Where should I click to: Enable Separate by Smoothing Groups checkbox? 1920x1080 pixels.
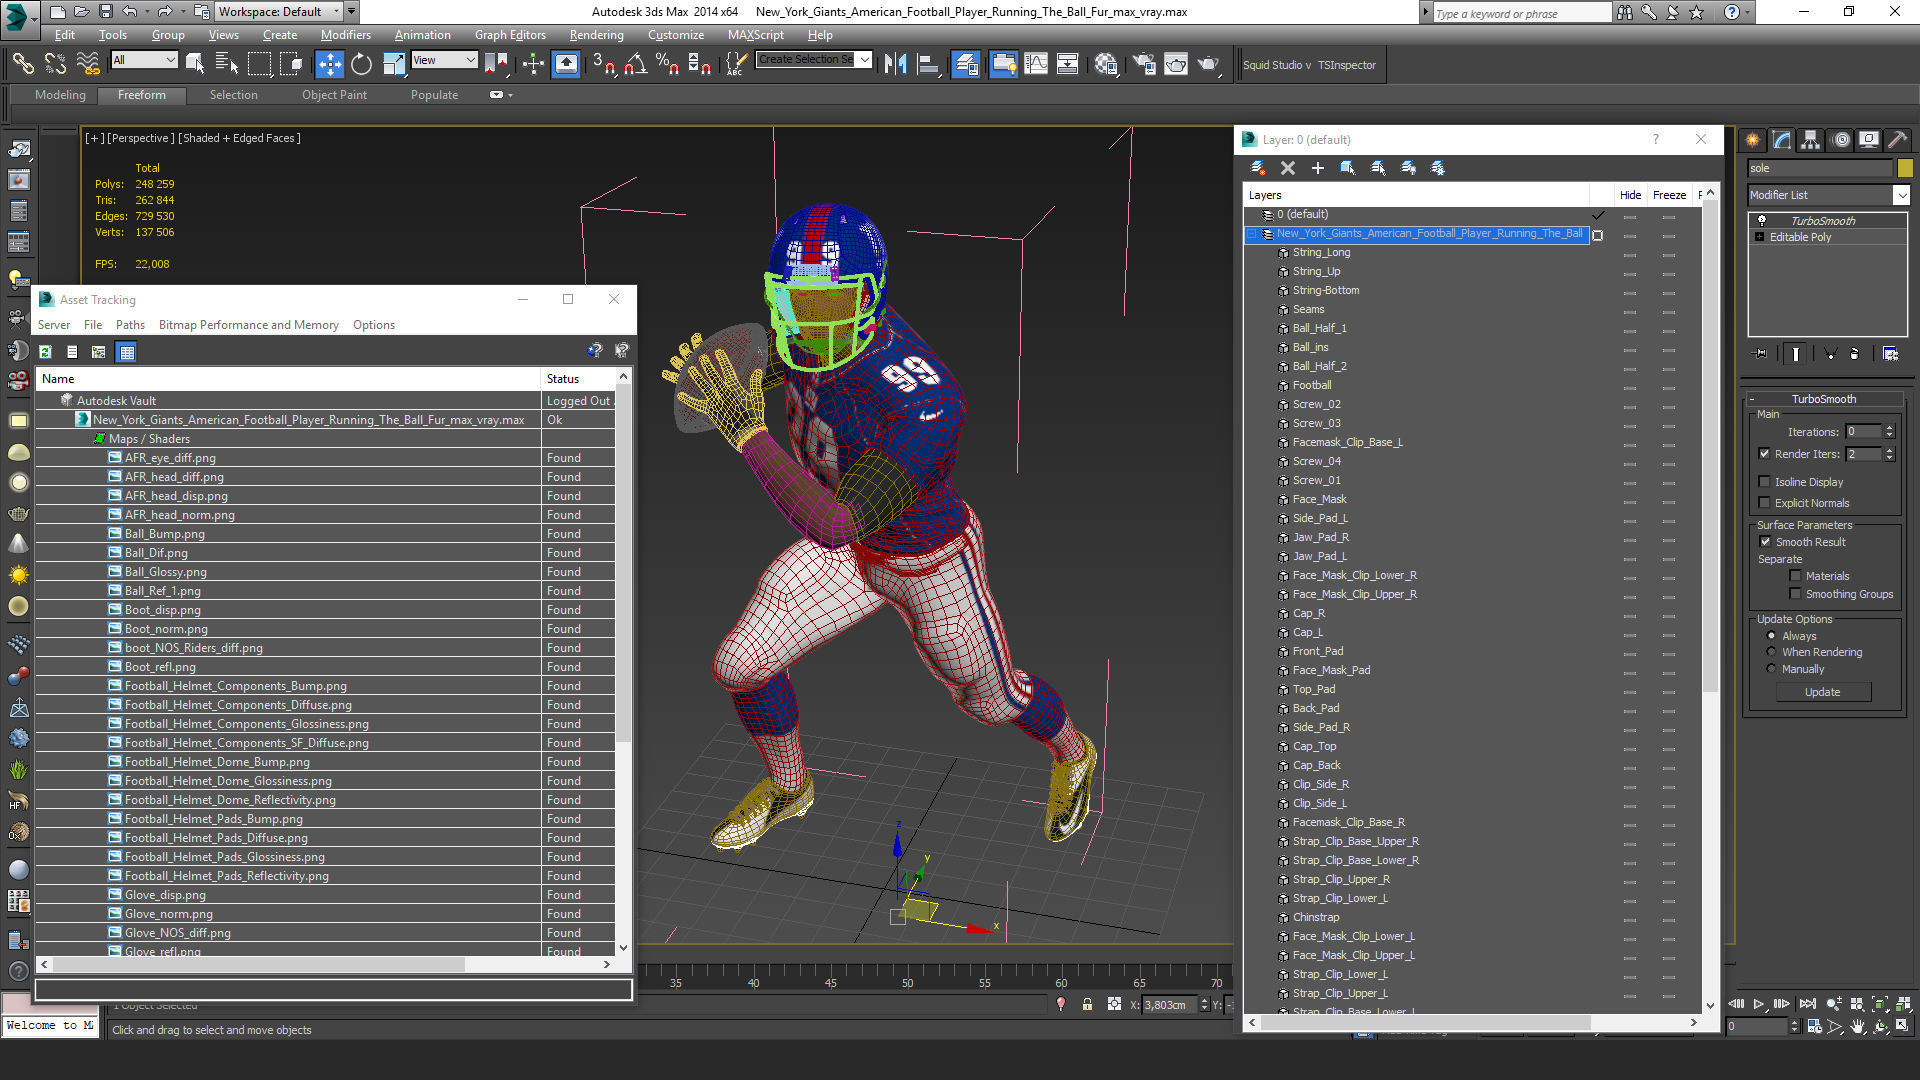coord(1796,594)
